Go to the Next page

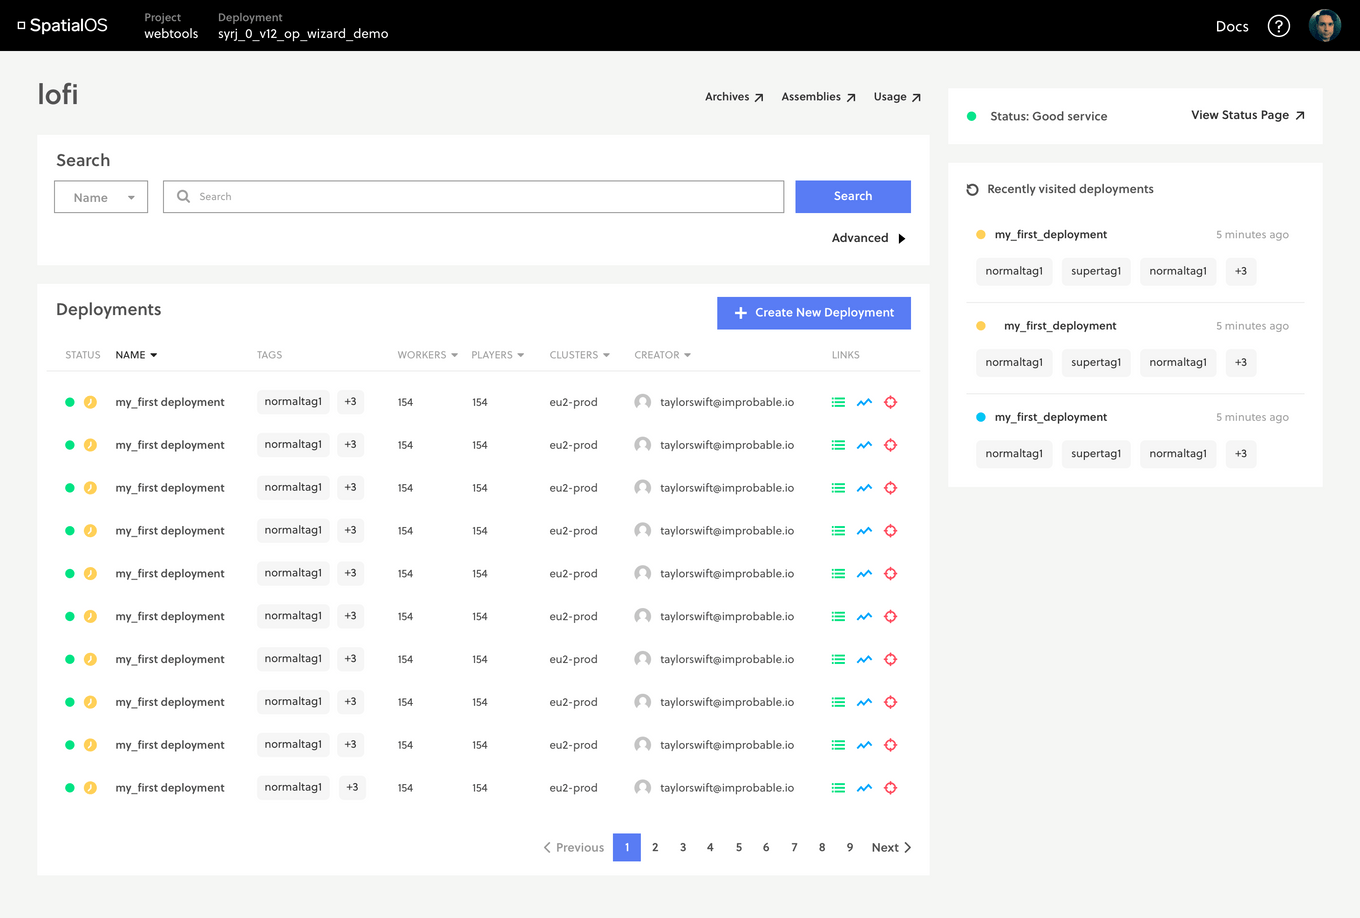[890, 847]
